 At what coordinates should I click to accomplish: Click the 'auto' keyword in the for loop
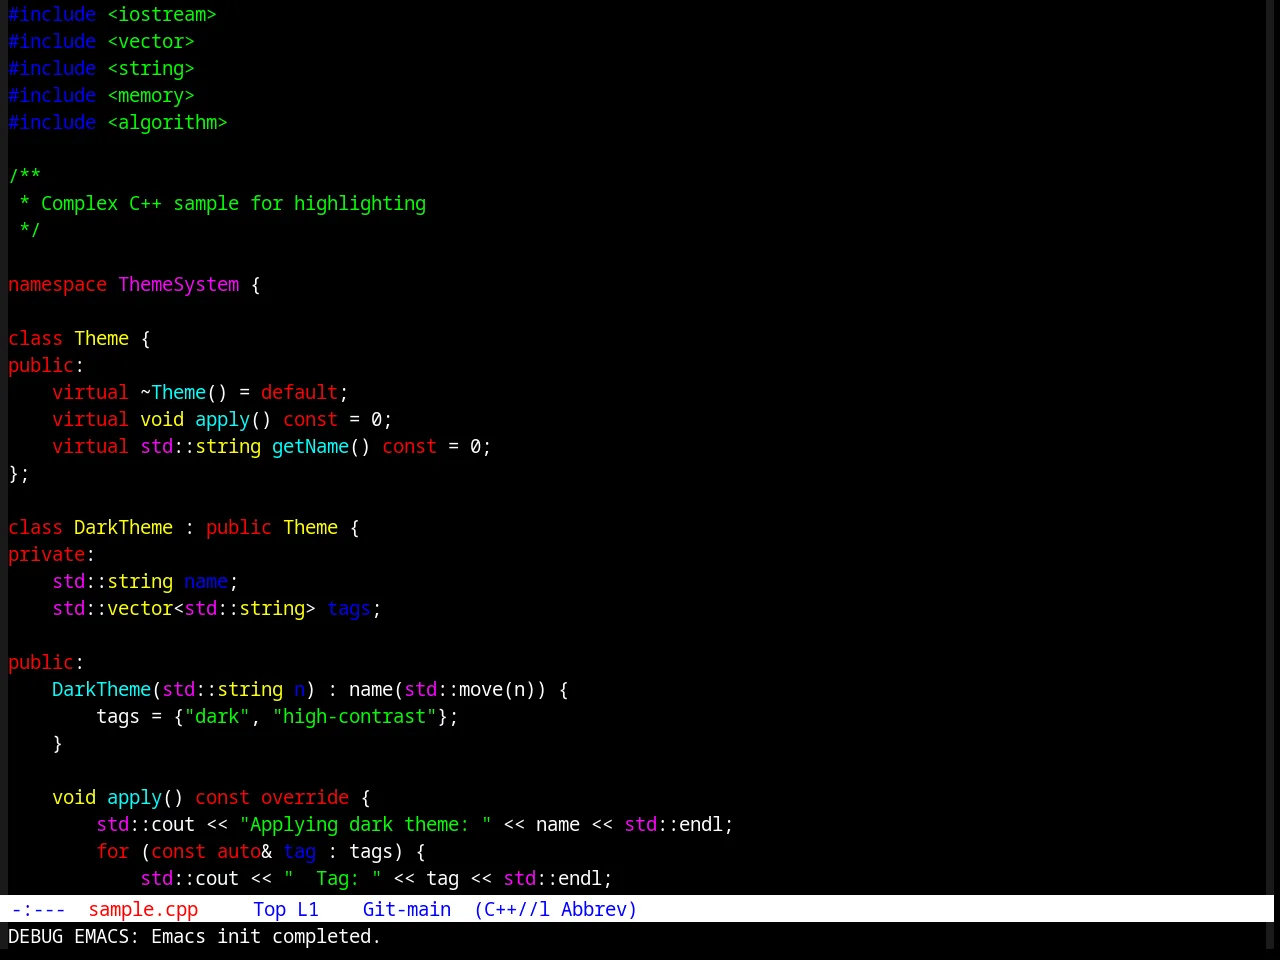coord(239,851)
